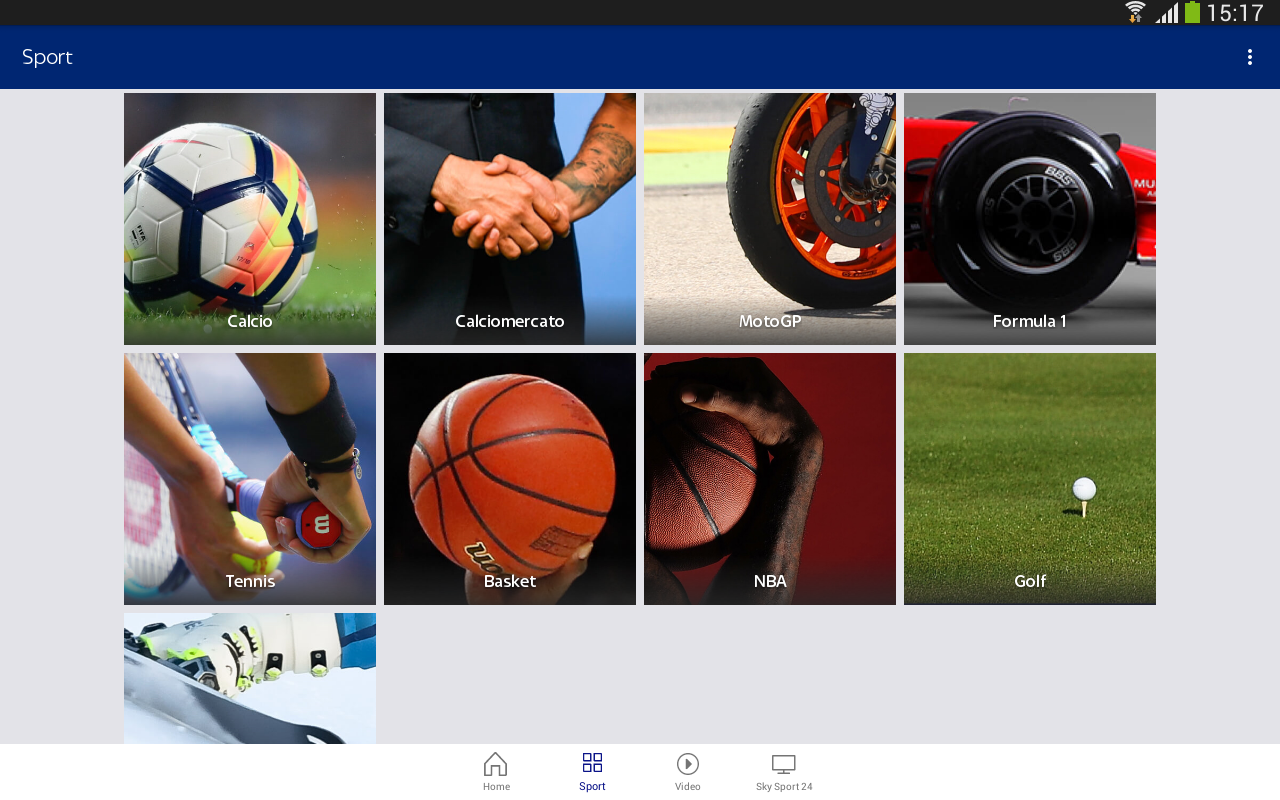The height and width of the screenshot is (800, 1280).
Task: Open the Calcio category tile
Action: pyautogui.click(x=250, y=219)
